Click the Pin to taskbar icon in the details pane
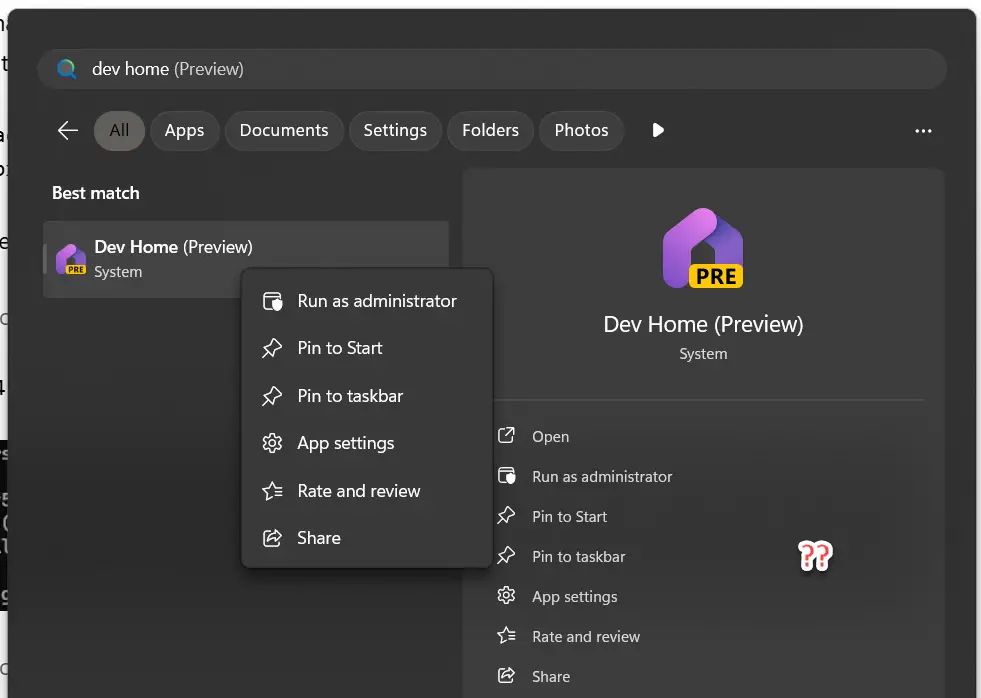This screenshot has width=981, height=698. pyautogui.click(x=506, y=555)
